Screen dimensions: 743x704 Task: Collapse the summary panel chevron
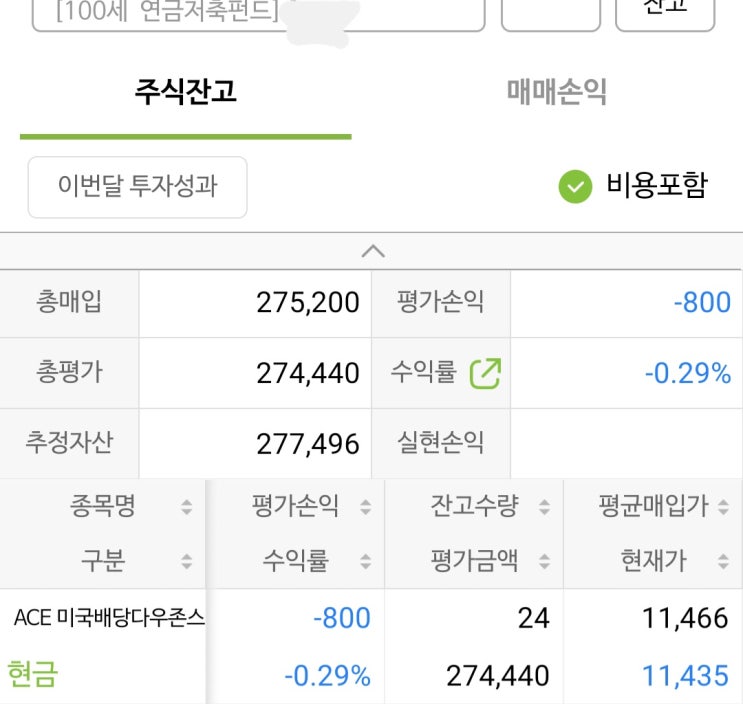pyautogui.click(x=372, y=251)
